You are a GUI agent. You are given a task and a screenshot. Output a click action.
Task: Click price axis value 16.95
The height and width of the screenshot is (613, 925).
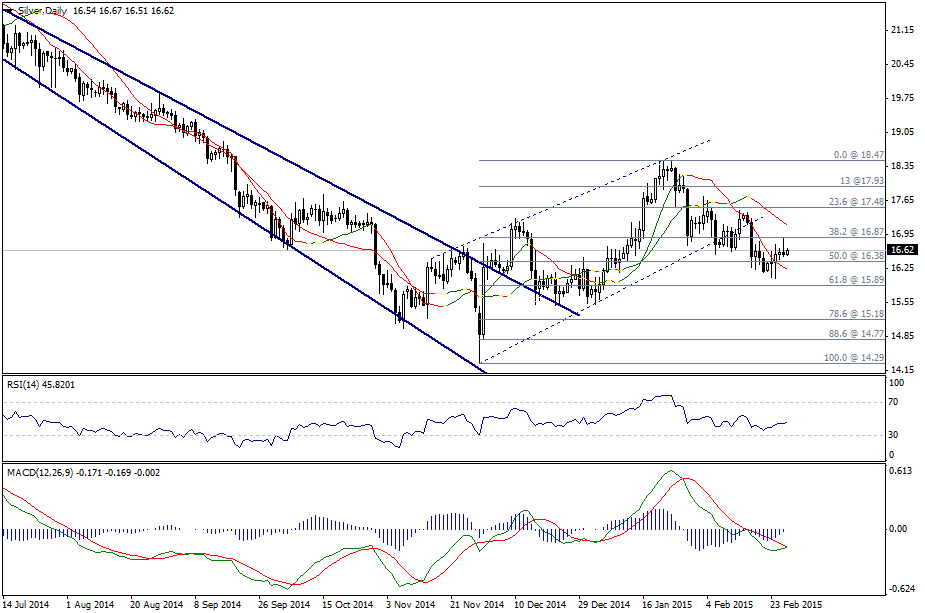(901, 234)
